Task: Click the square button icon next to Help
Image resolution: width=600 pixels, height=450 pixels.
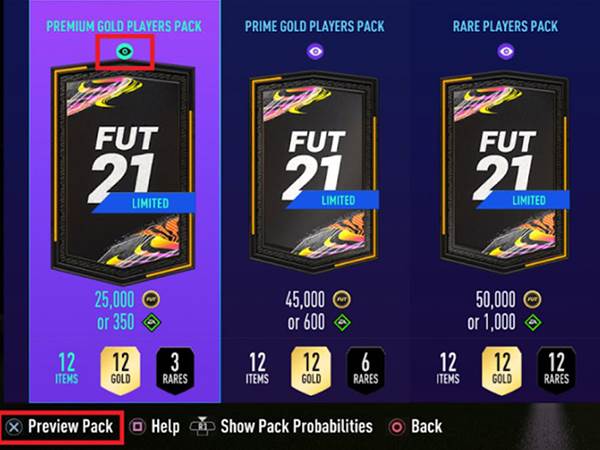Action: tap(138, 427)
